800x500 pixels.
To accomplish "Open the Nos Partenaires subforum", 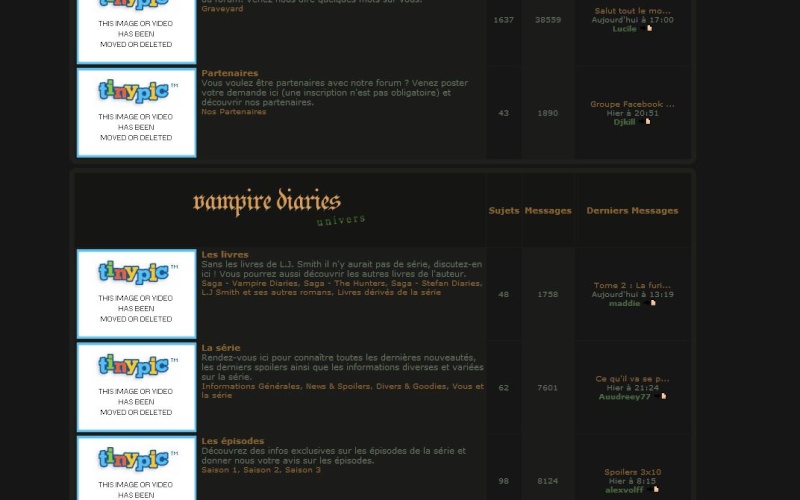I will coord(234,112).
